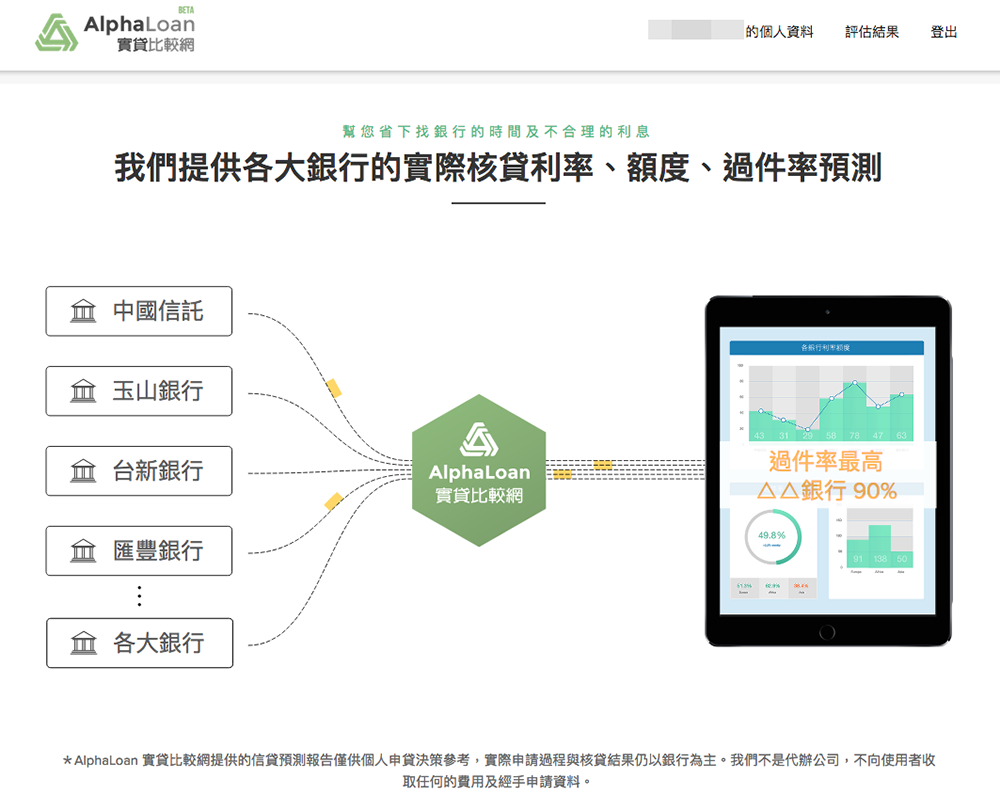Image resolution: width=1000 pixels, height=811 pixels.
Task: Click the white logo inside the hexagon
Action: click(479, 440)
